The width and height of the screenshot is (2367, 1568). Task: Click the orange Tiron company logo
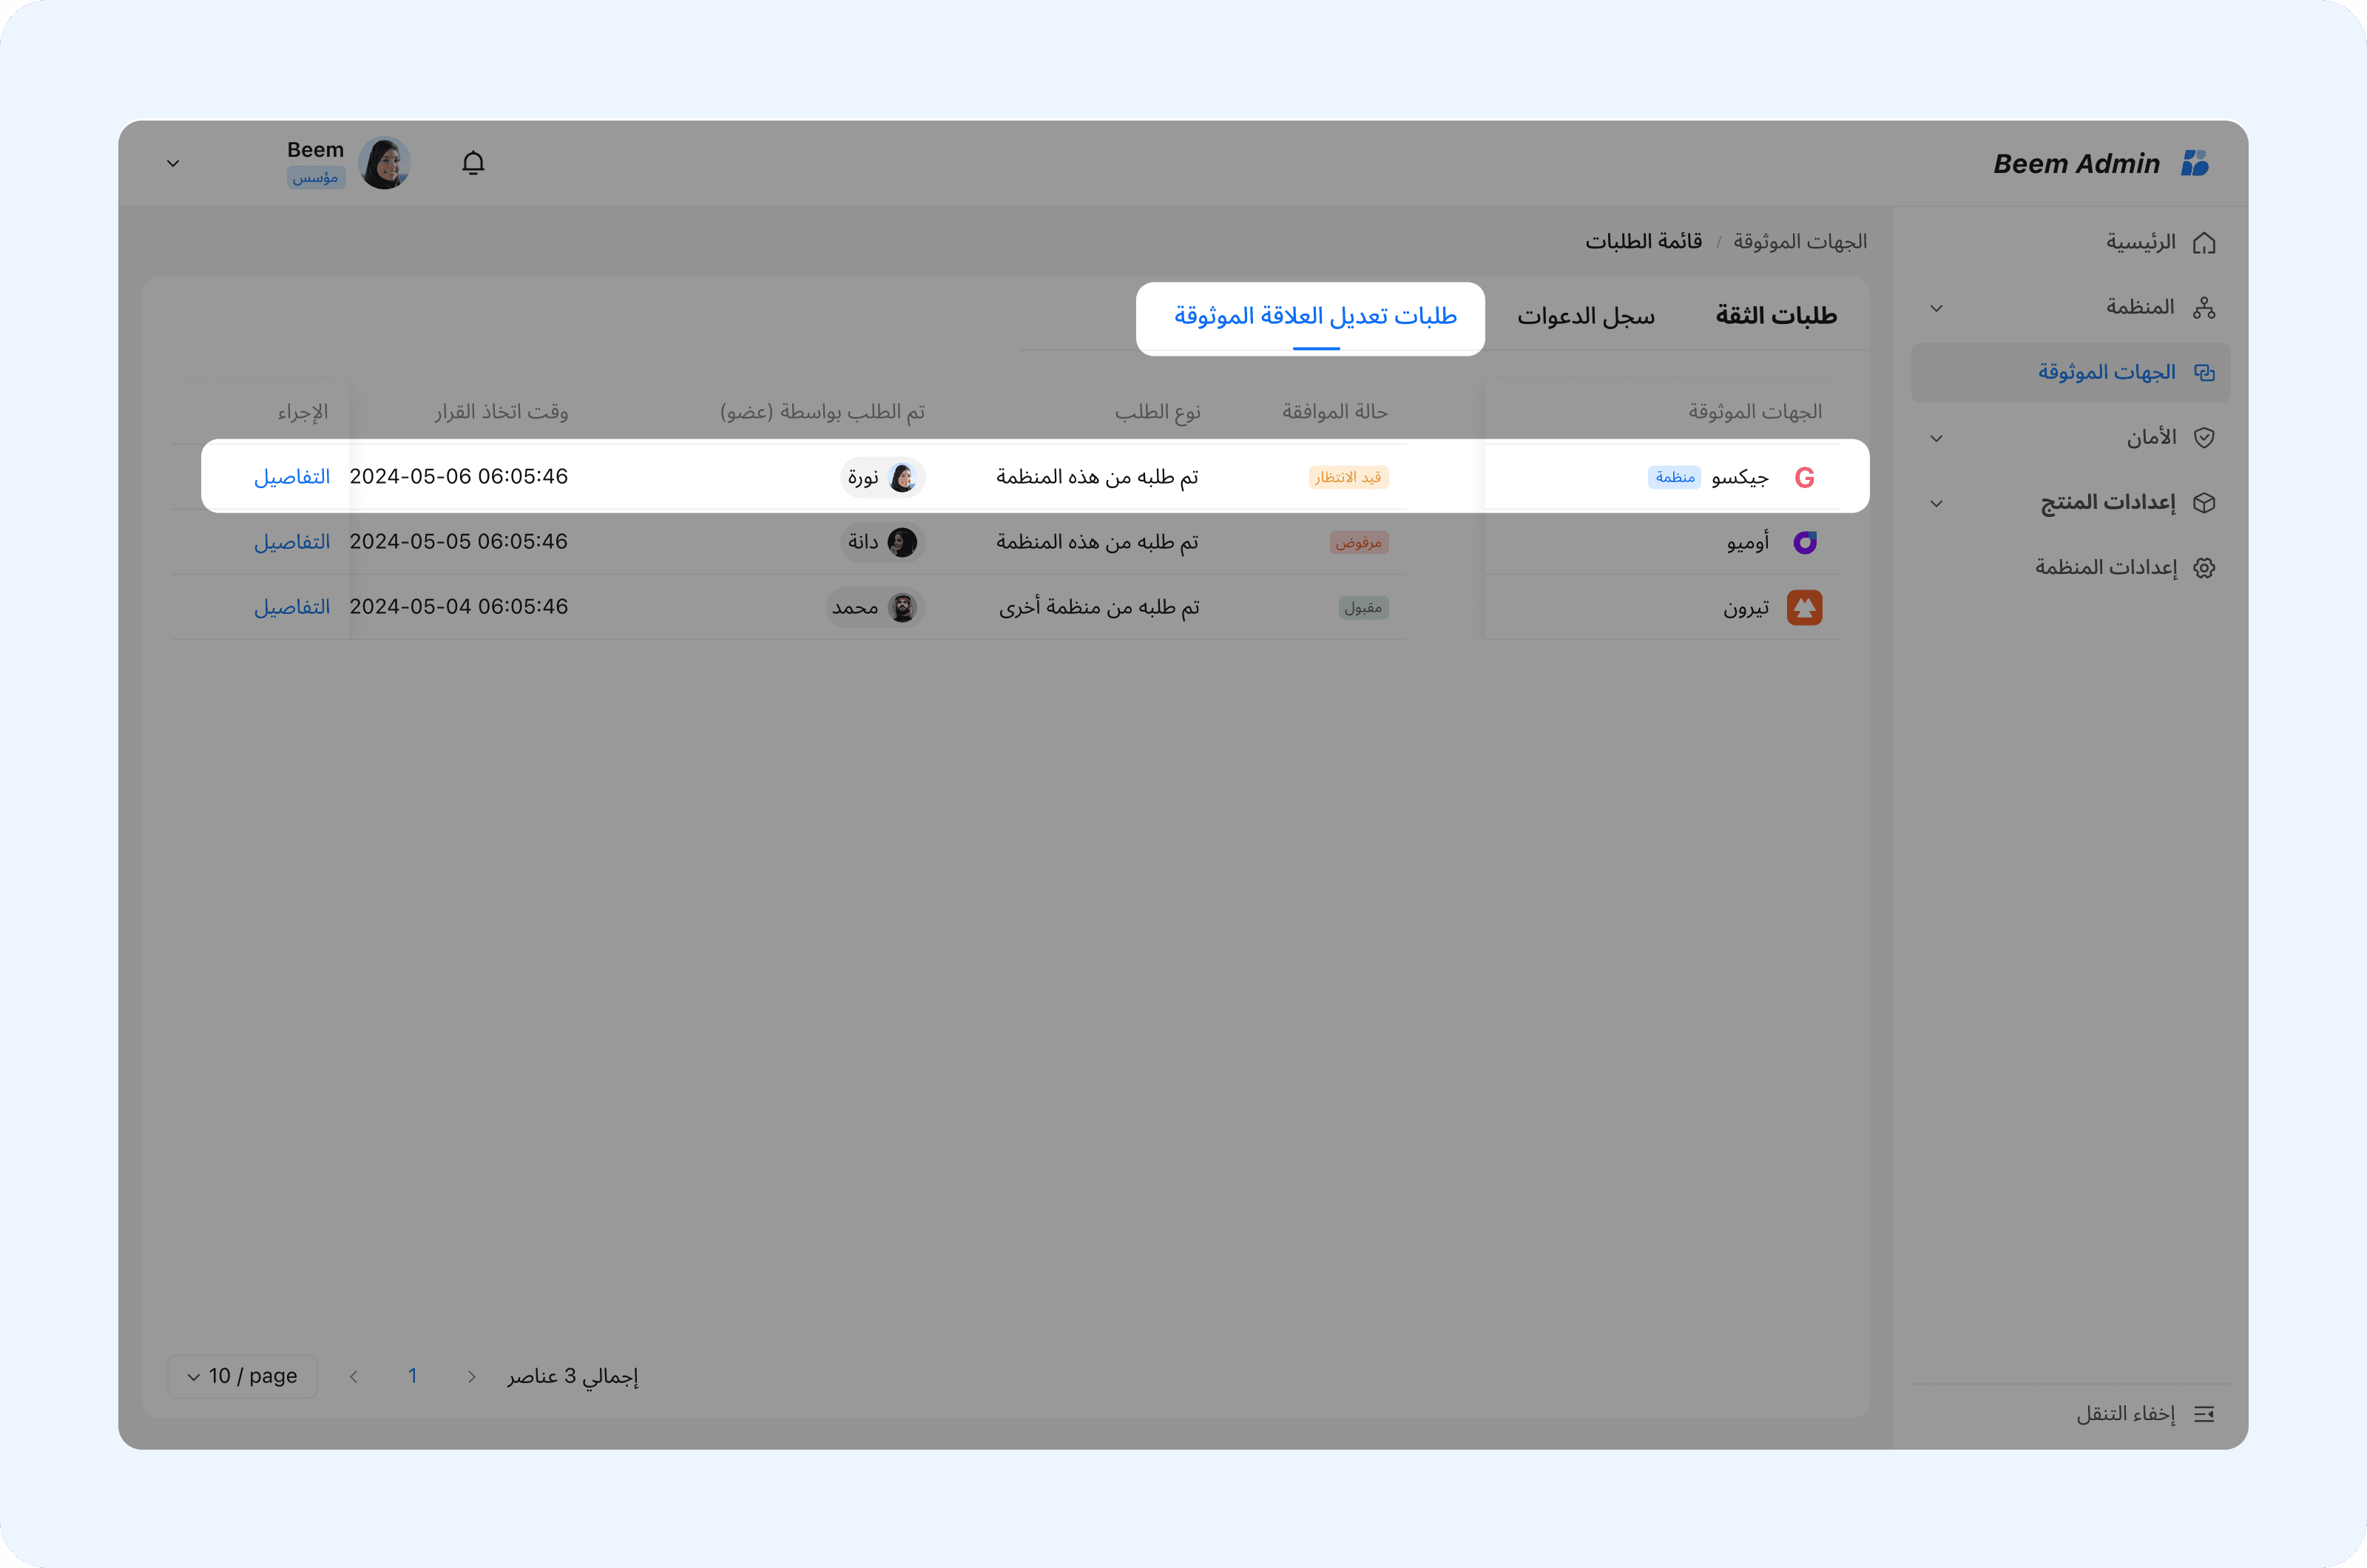pos(1804,608)
